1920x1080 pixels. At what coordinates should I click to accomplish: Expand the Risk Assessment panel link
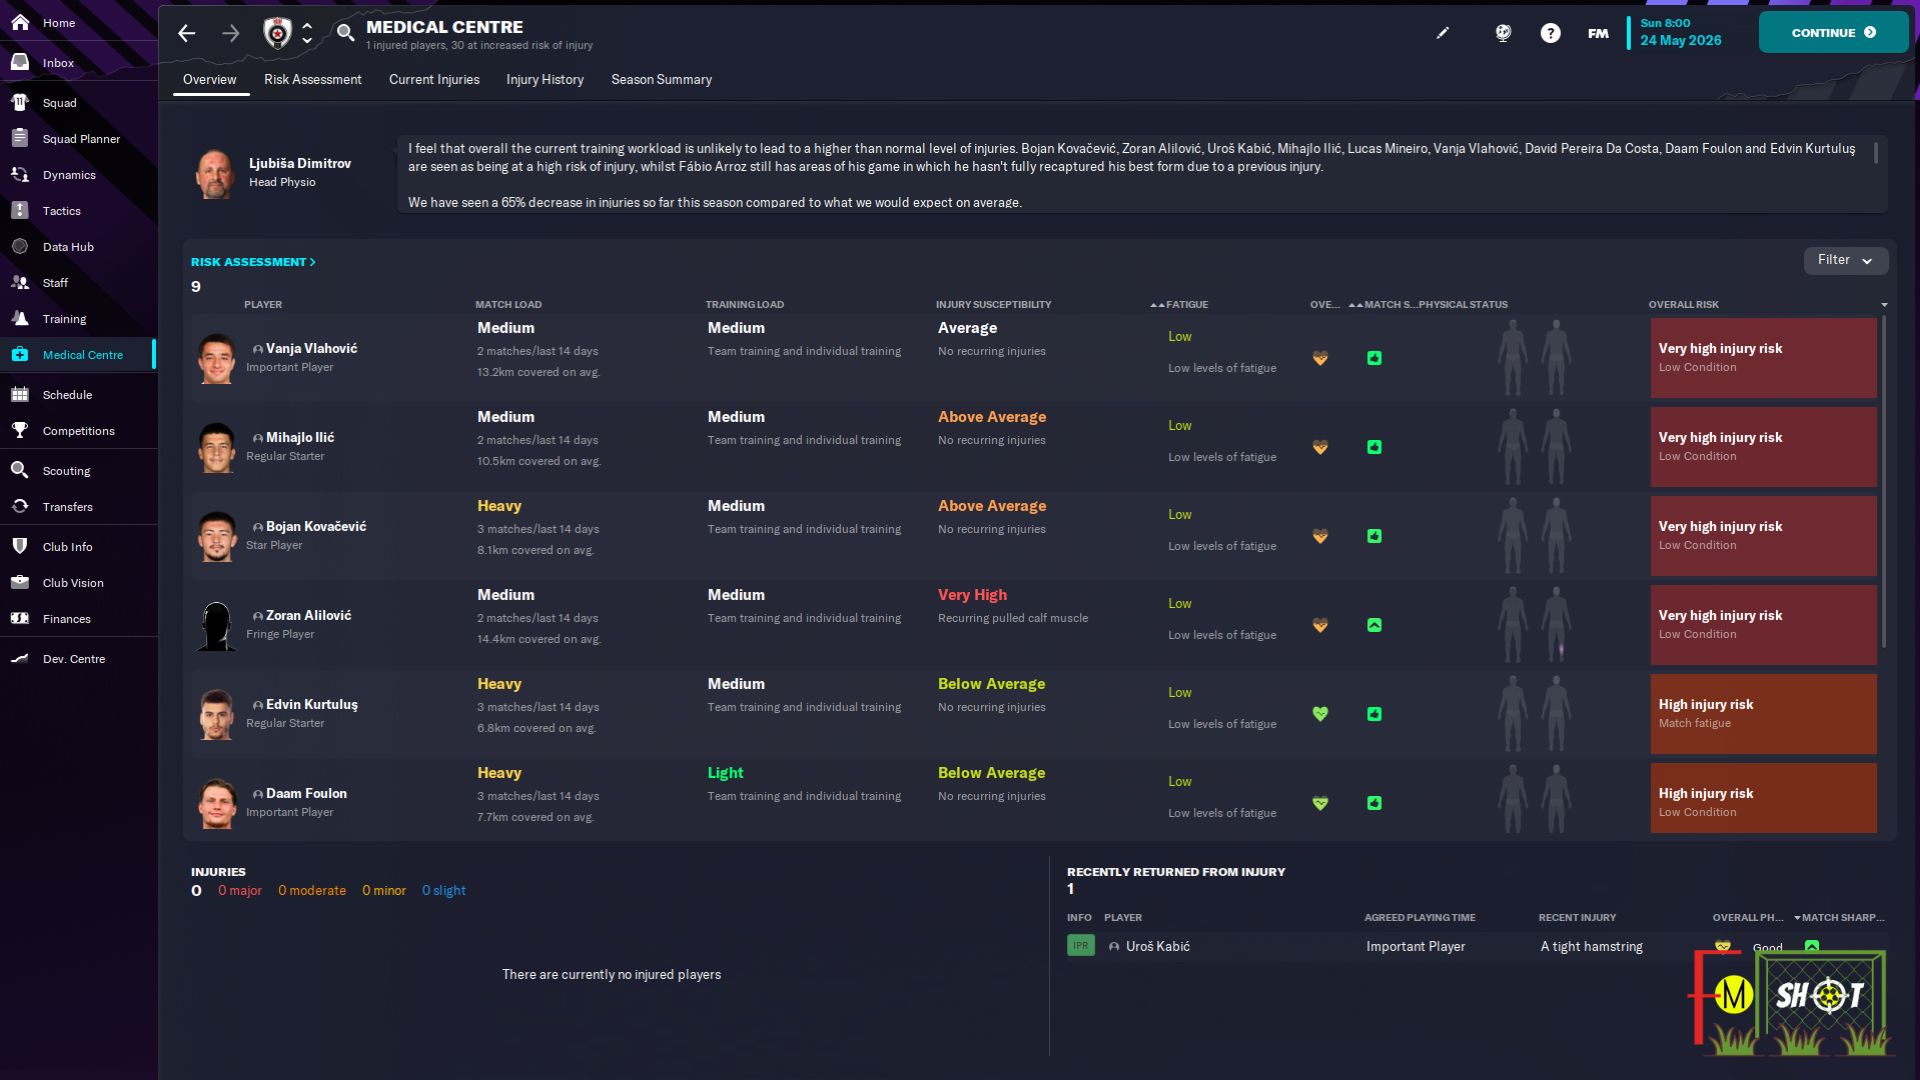click(253, 262)
